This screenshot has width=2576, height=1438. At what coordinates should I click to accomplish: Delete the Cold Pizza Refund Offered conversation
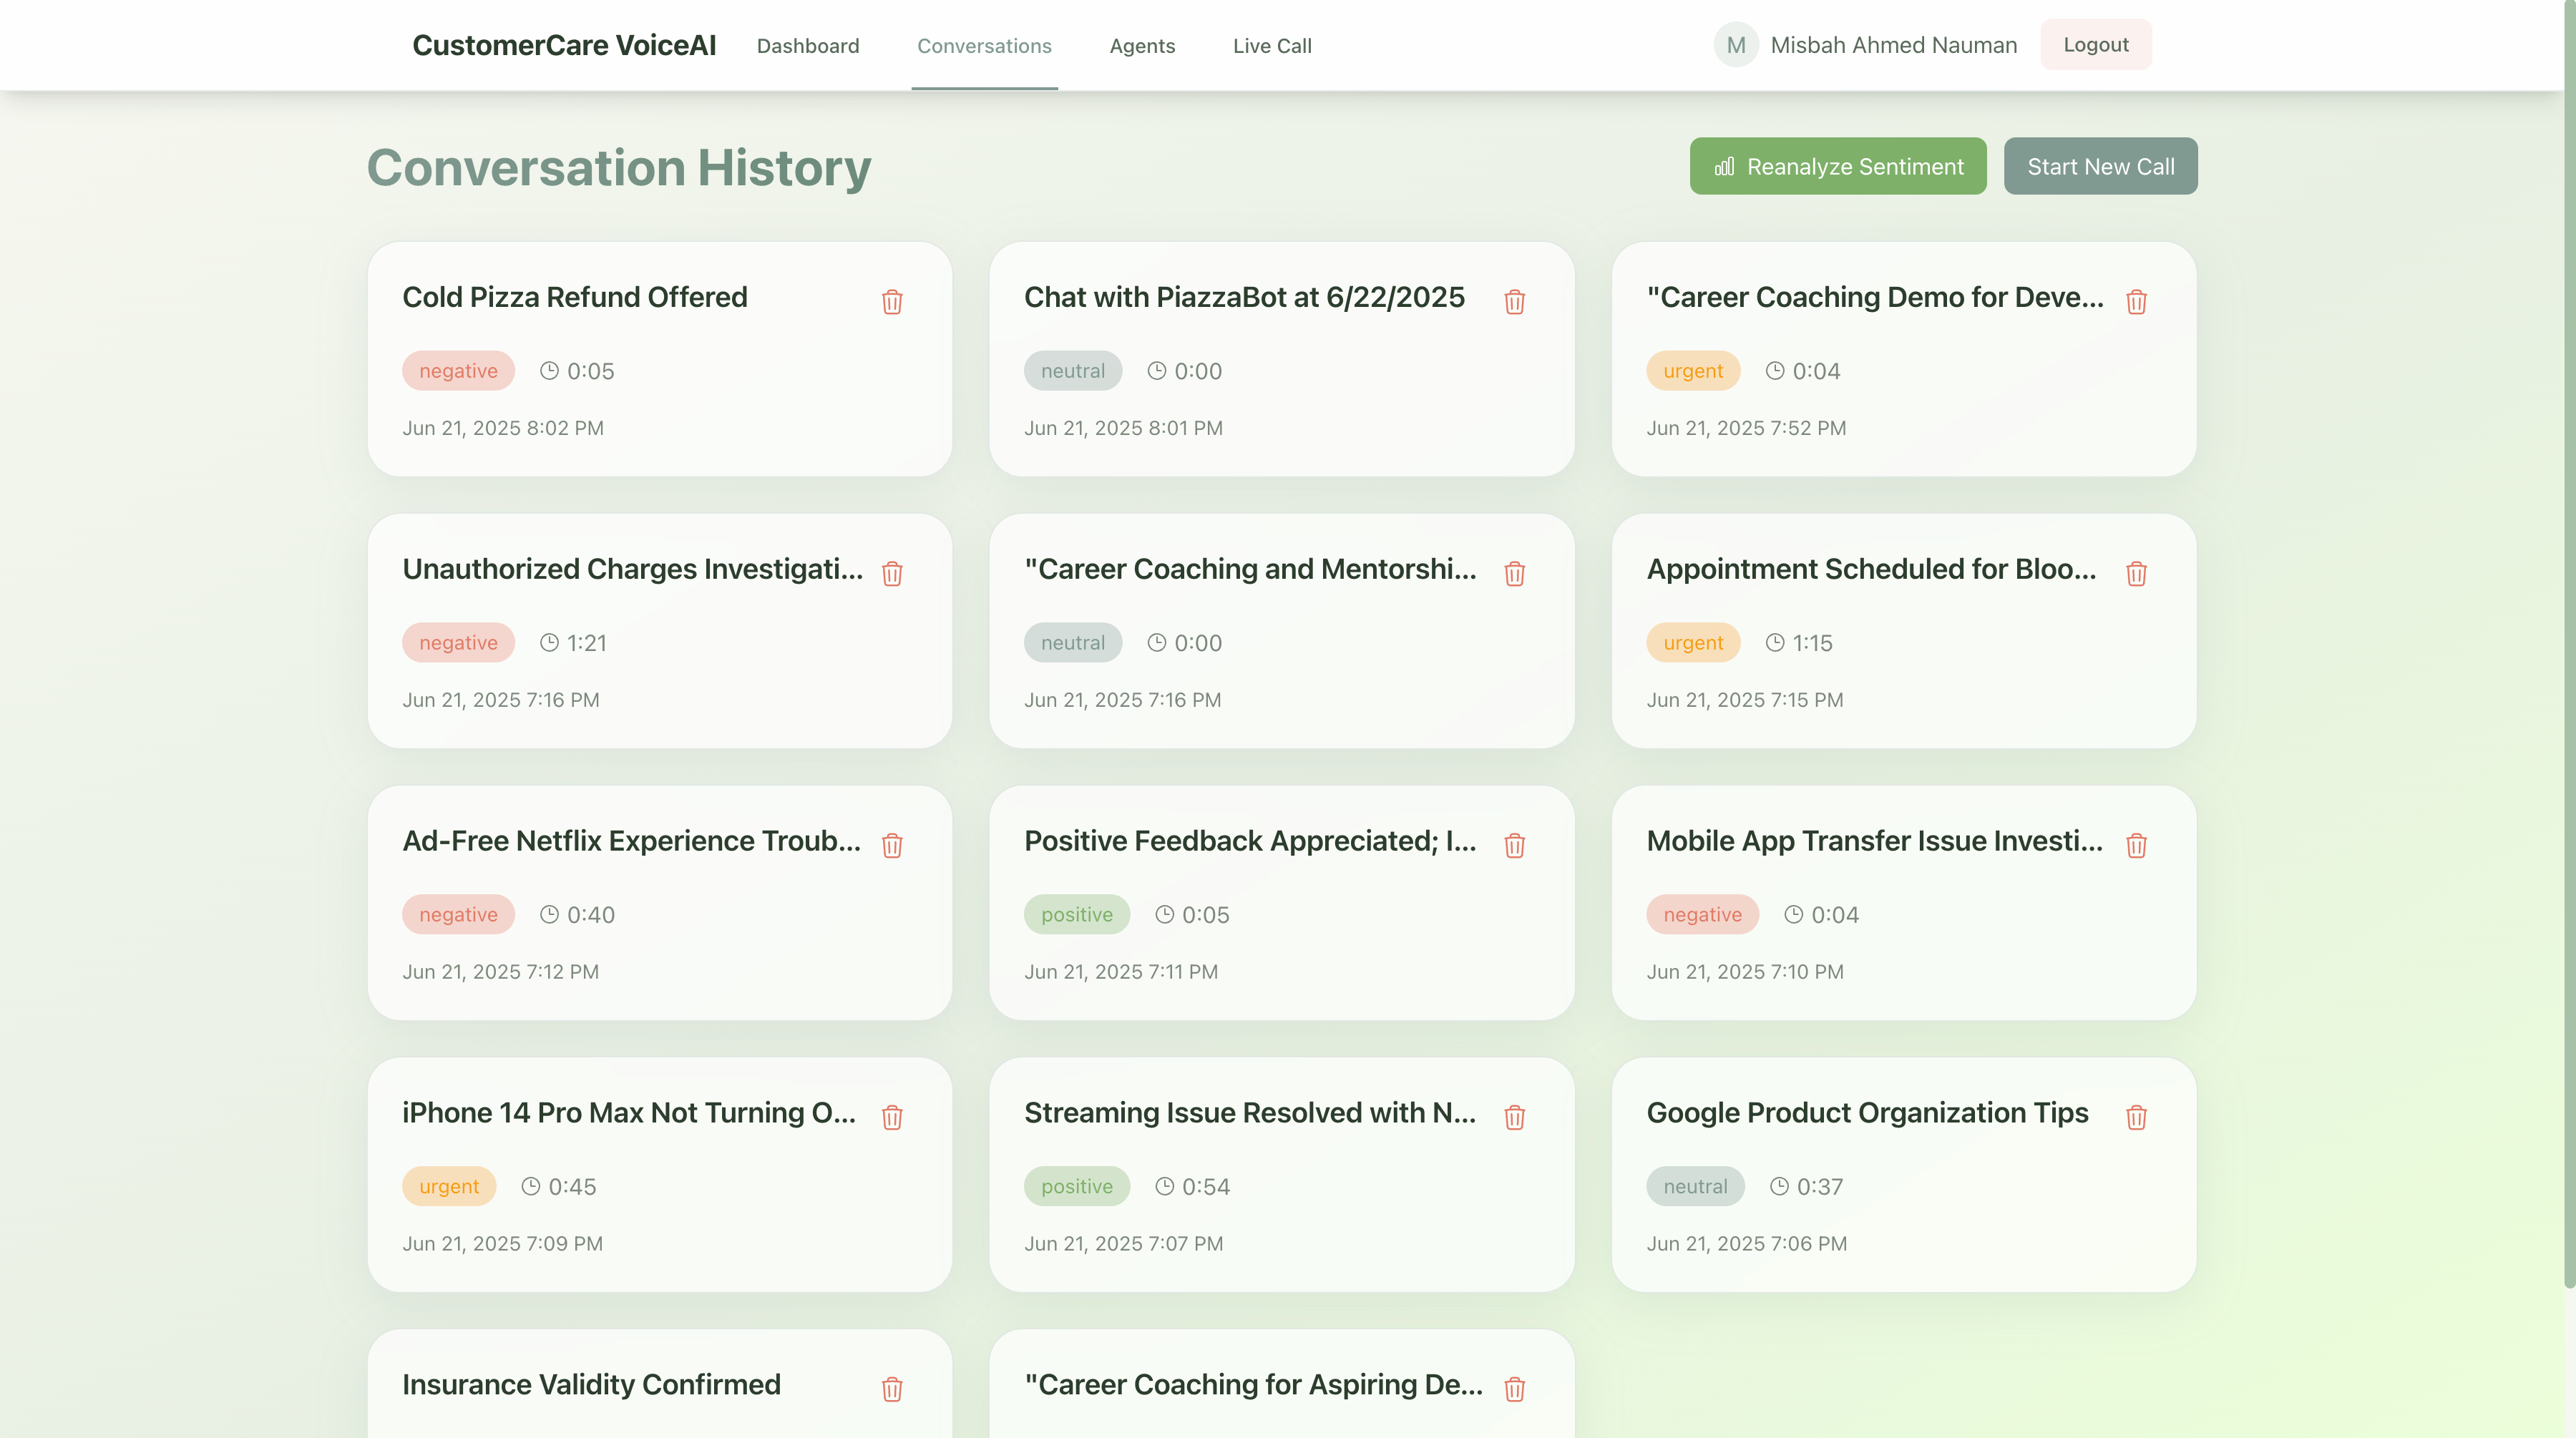(x=892, y=302)
